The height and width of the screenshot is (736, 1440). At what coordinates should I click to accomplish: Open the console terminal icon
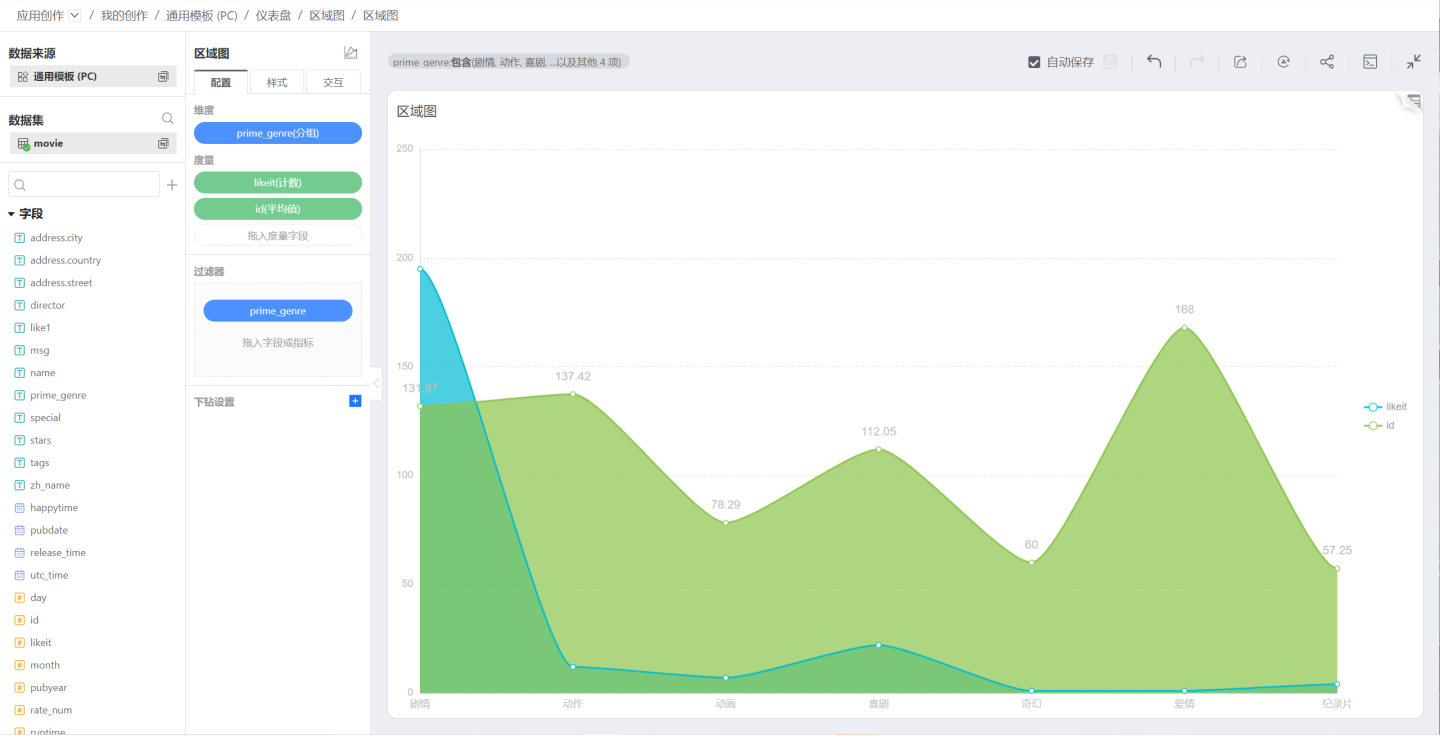(x=1370, y=62)
